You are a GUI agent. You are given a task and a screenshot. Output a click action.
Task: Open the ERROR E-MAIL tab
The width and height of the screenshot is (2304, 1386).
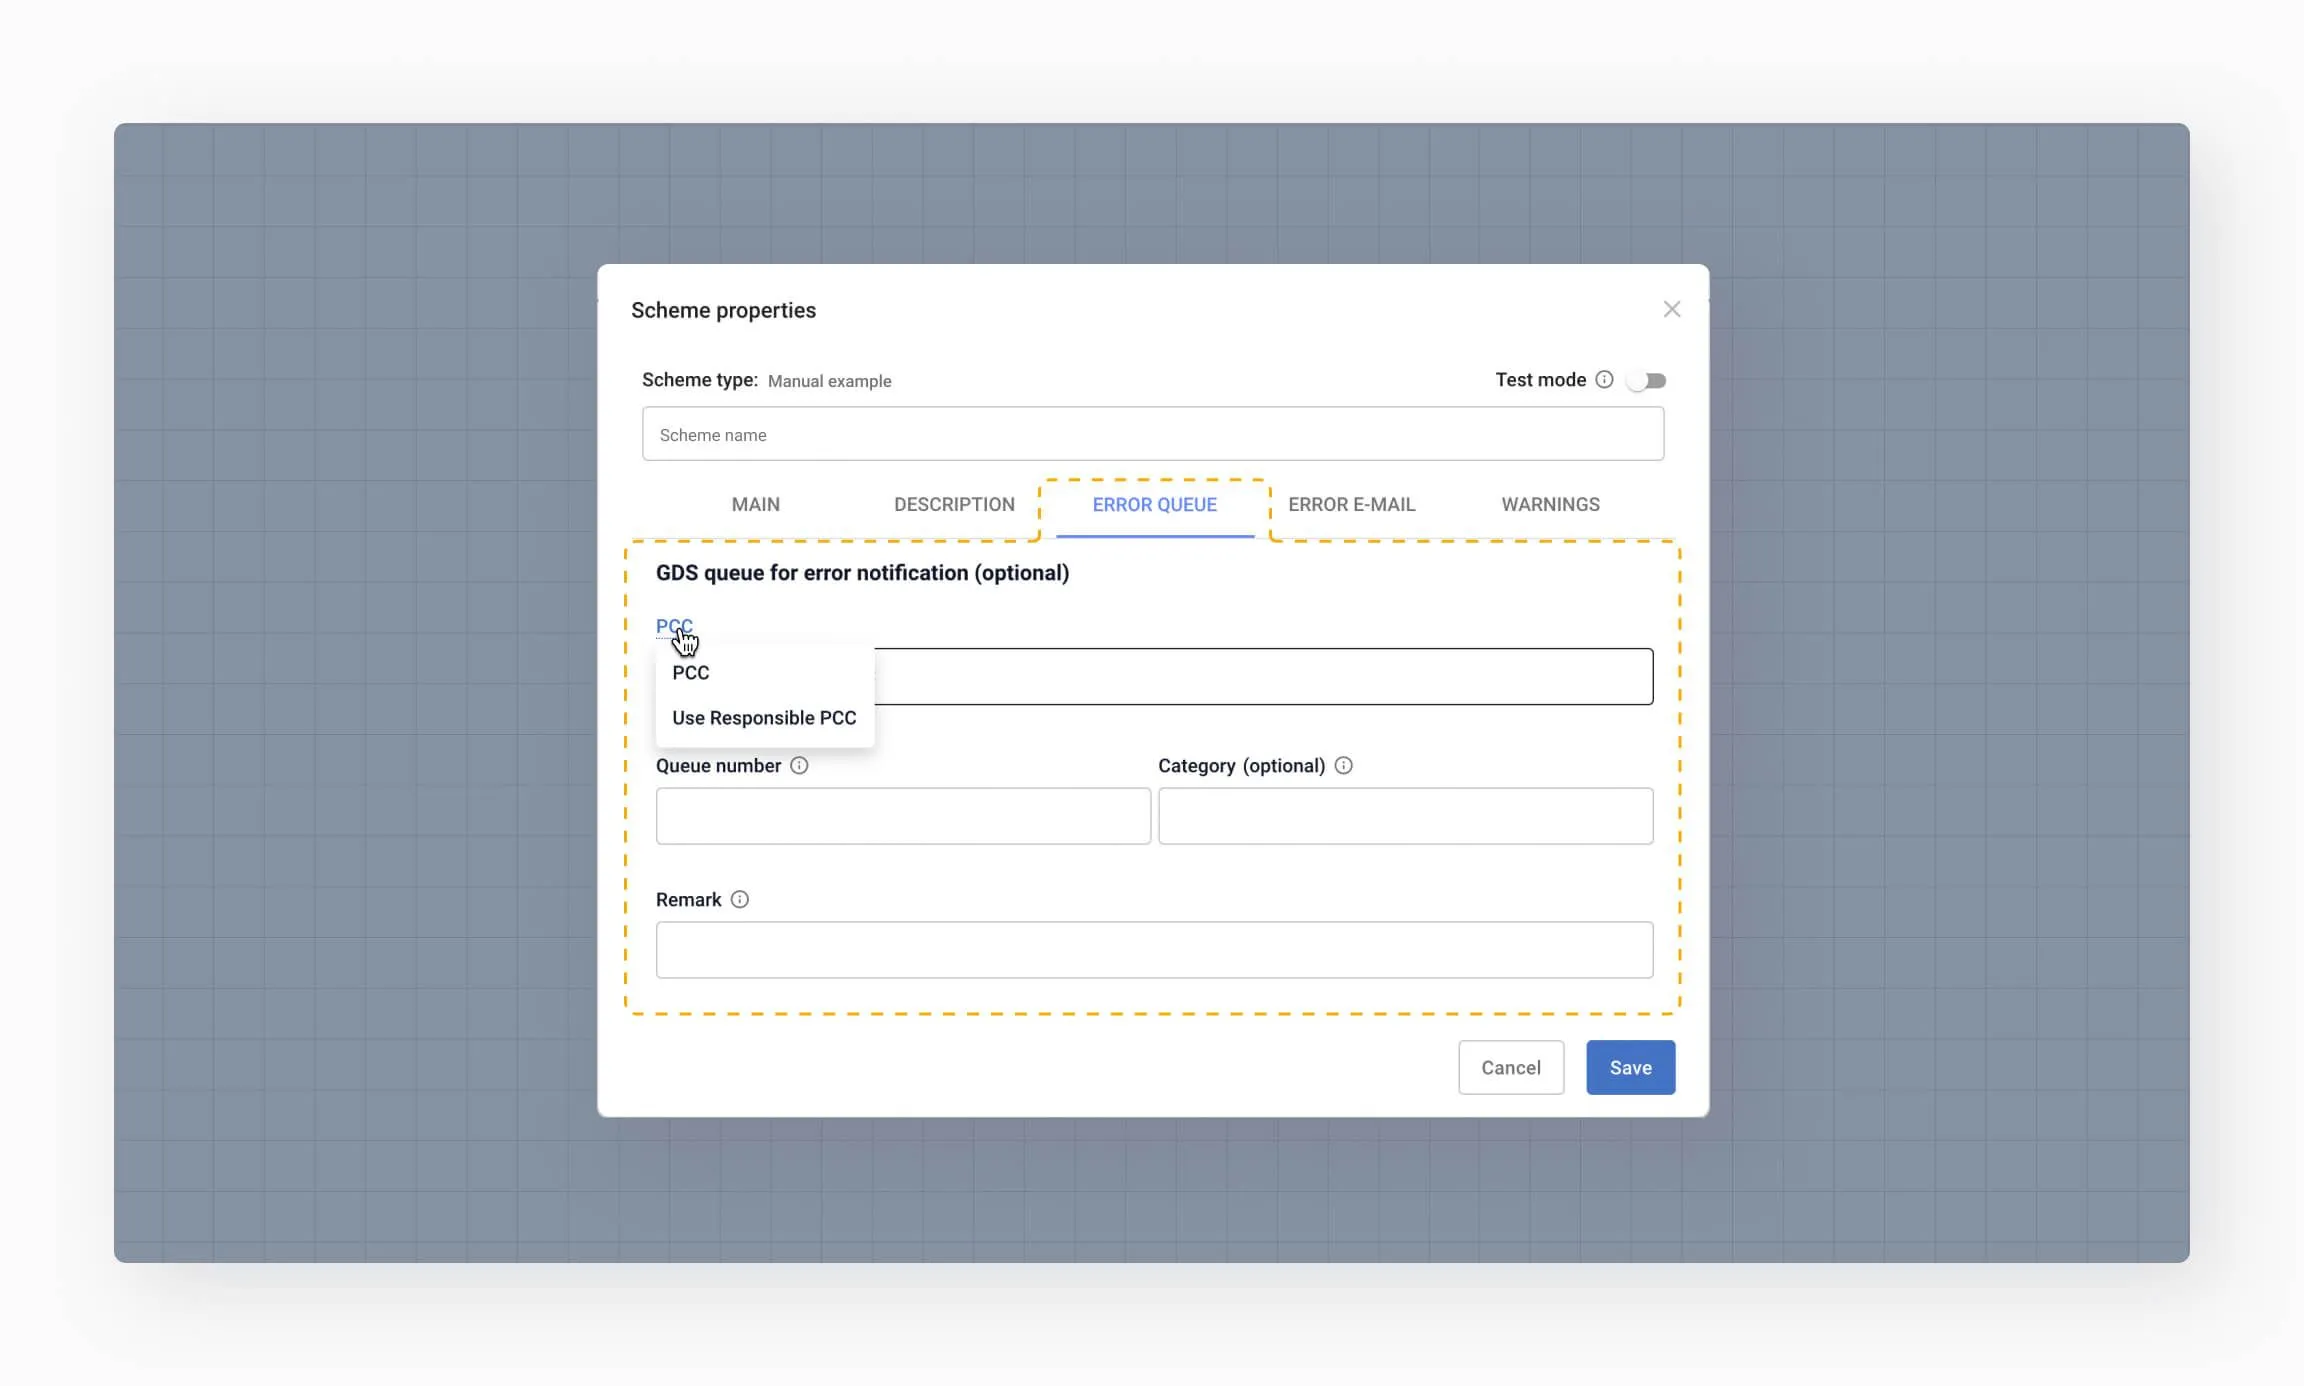[x=1351, y=505]
